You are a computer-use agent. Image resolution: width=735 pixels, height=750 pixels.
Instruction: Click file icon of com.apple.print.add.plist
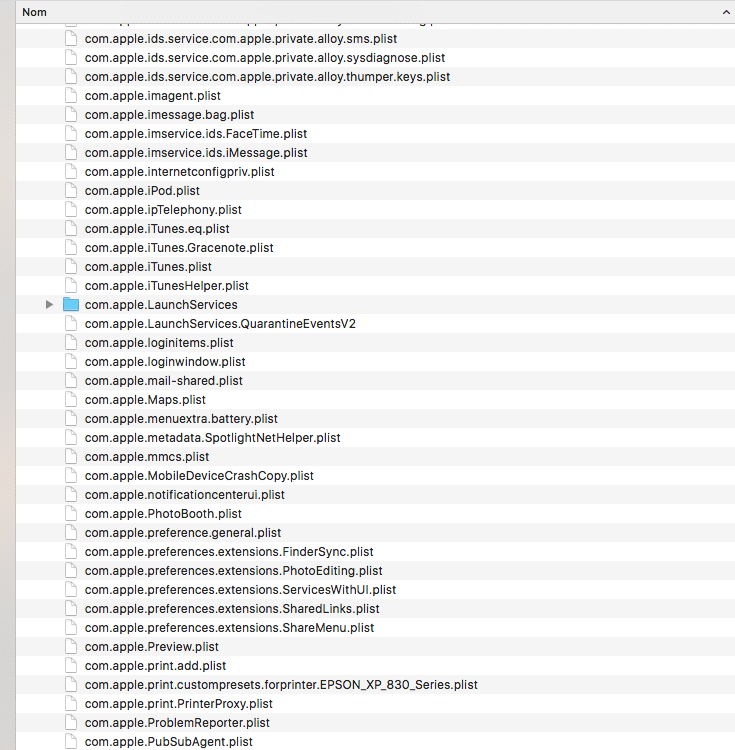click(x=71, y=666)
